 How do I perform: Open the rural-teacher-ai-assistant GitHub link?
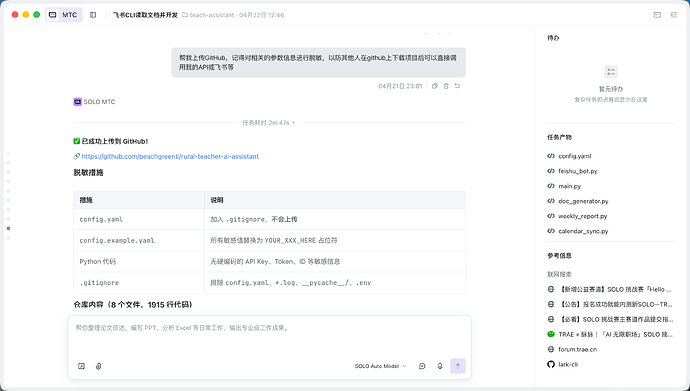pyautogui.click(x=170, y=157)
